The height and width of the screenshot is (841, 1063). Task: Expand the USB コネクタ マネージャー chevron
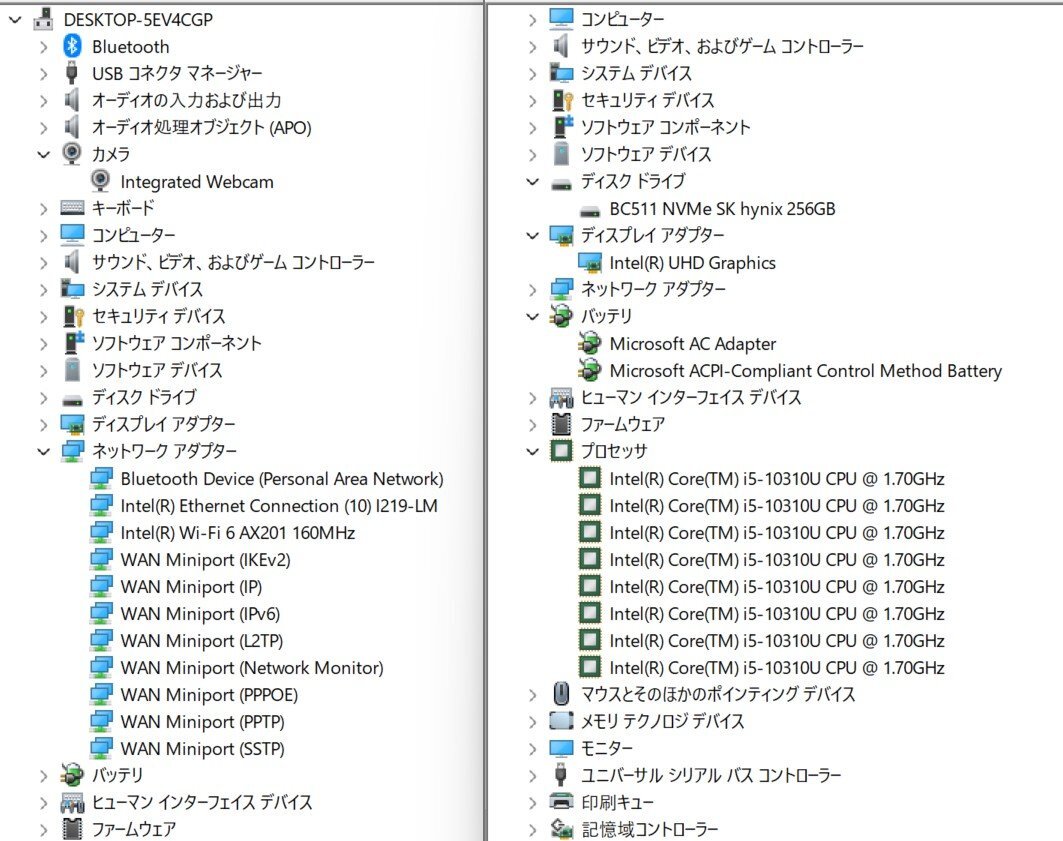tap(43, 73)
